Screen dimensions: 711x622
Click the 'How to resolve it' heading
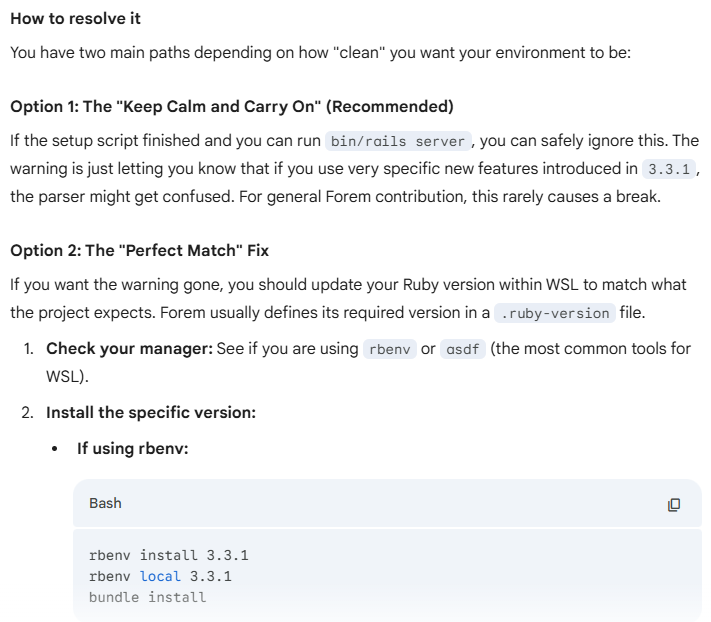click(x=75, y=19)
